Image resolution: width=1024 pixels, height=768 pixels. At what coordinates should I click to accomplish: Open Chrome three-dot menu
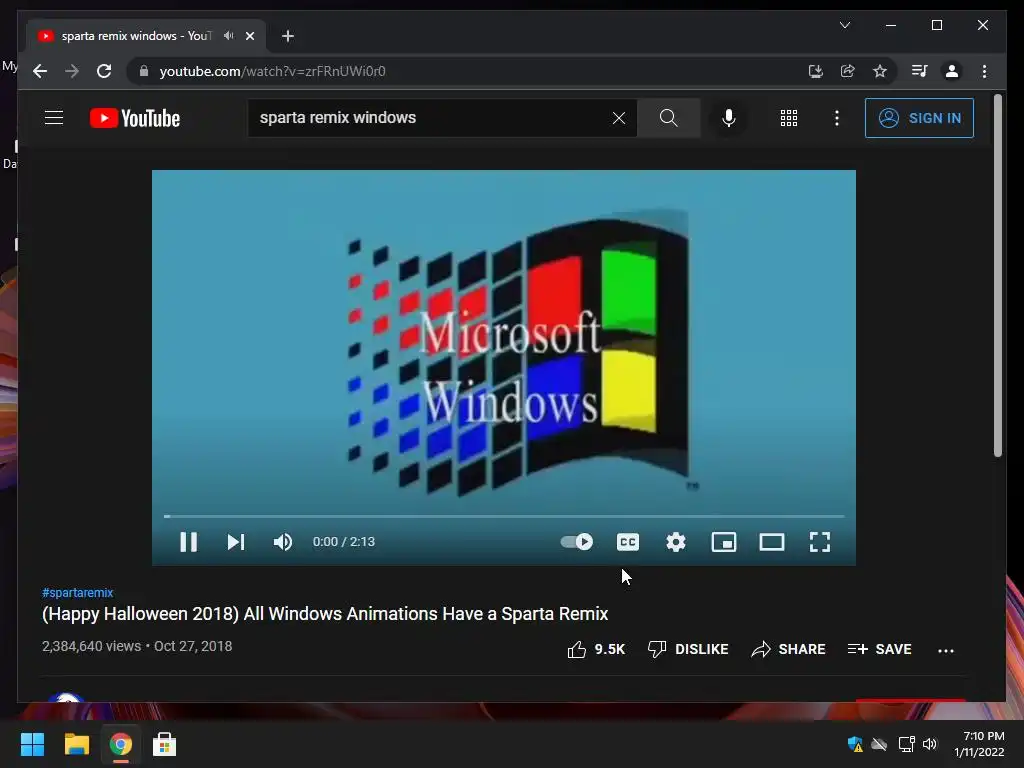coord(984,71)
